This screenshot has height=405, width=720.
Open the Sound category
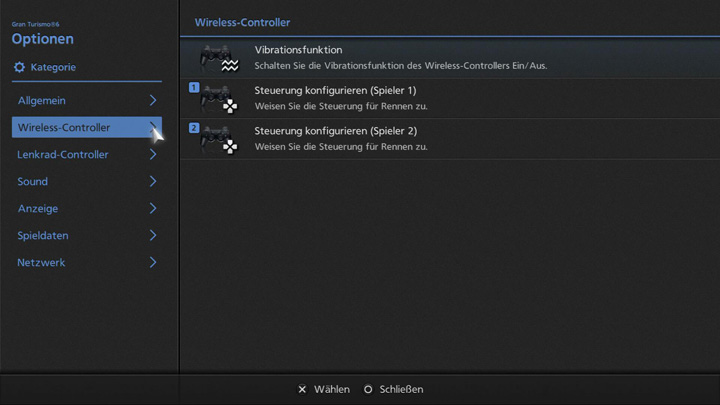coord(33,181)
